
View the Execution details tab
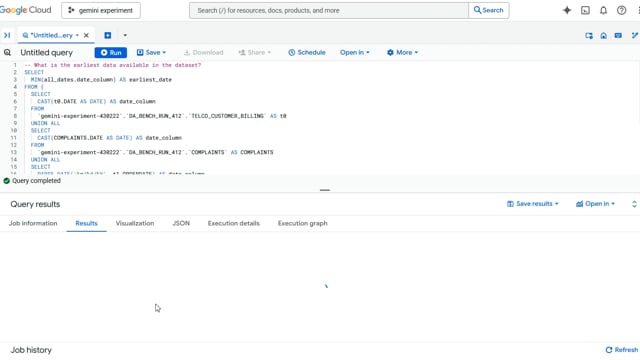click(x=233, y=223)
